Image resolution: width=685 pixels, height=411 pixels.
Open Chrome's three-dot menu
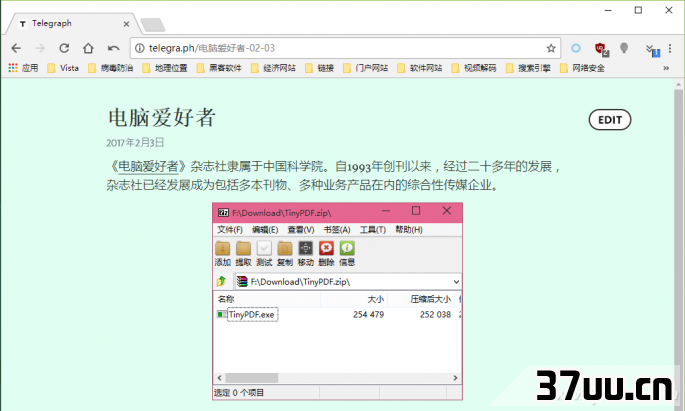tap(670, 48)
